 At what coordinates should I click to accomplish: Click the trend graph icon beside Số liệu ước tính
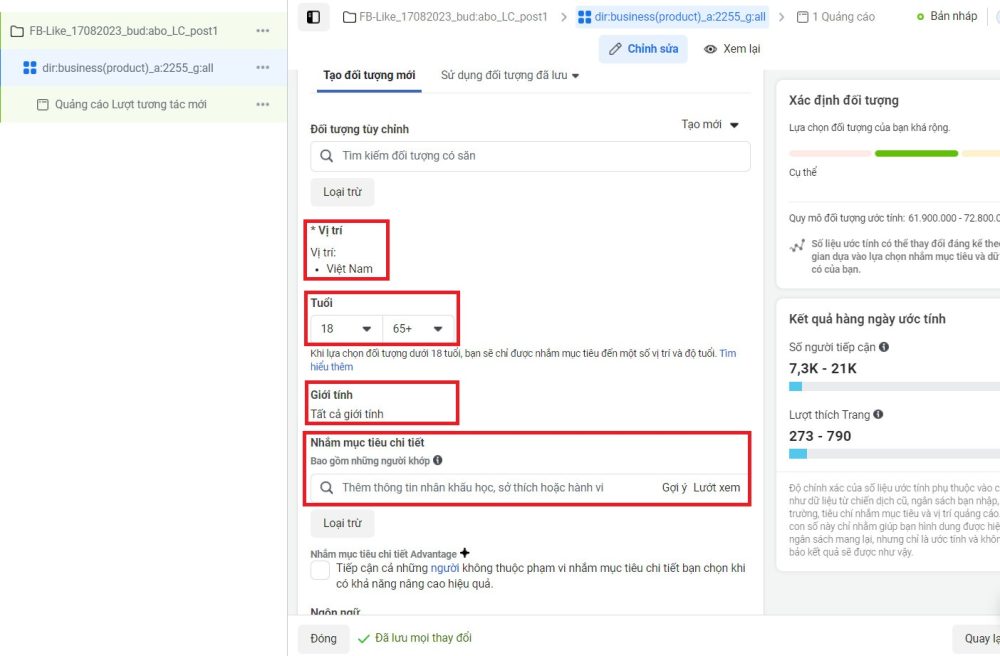[x=797, y=246]
